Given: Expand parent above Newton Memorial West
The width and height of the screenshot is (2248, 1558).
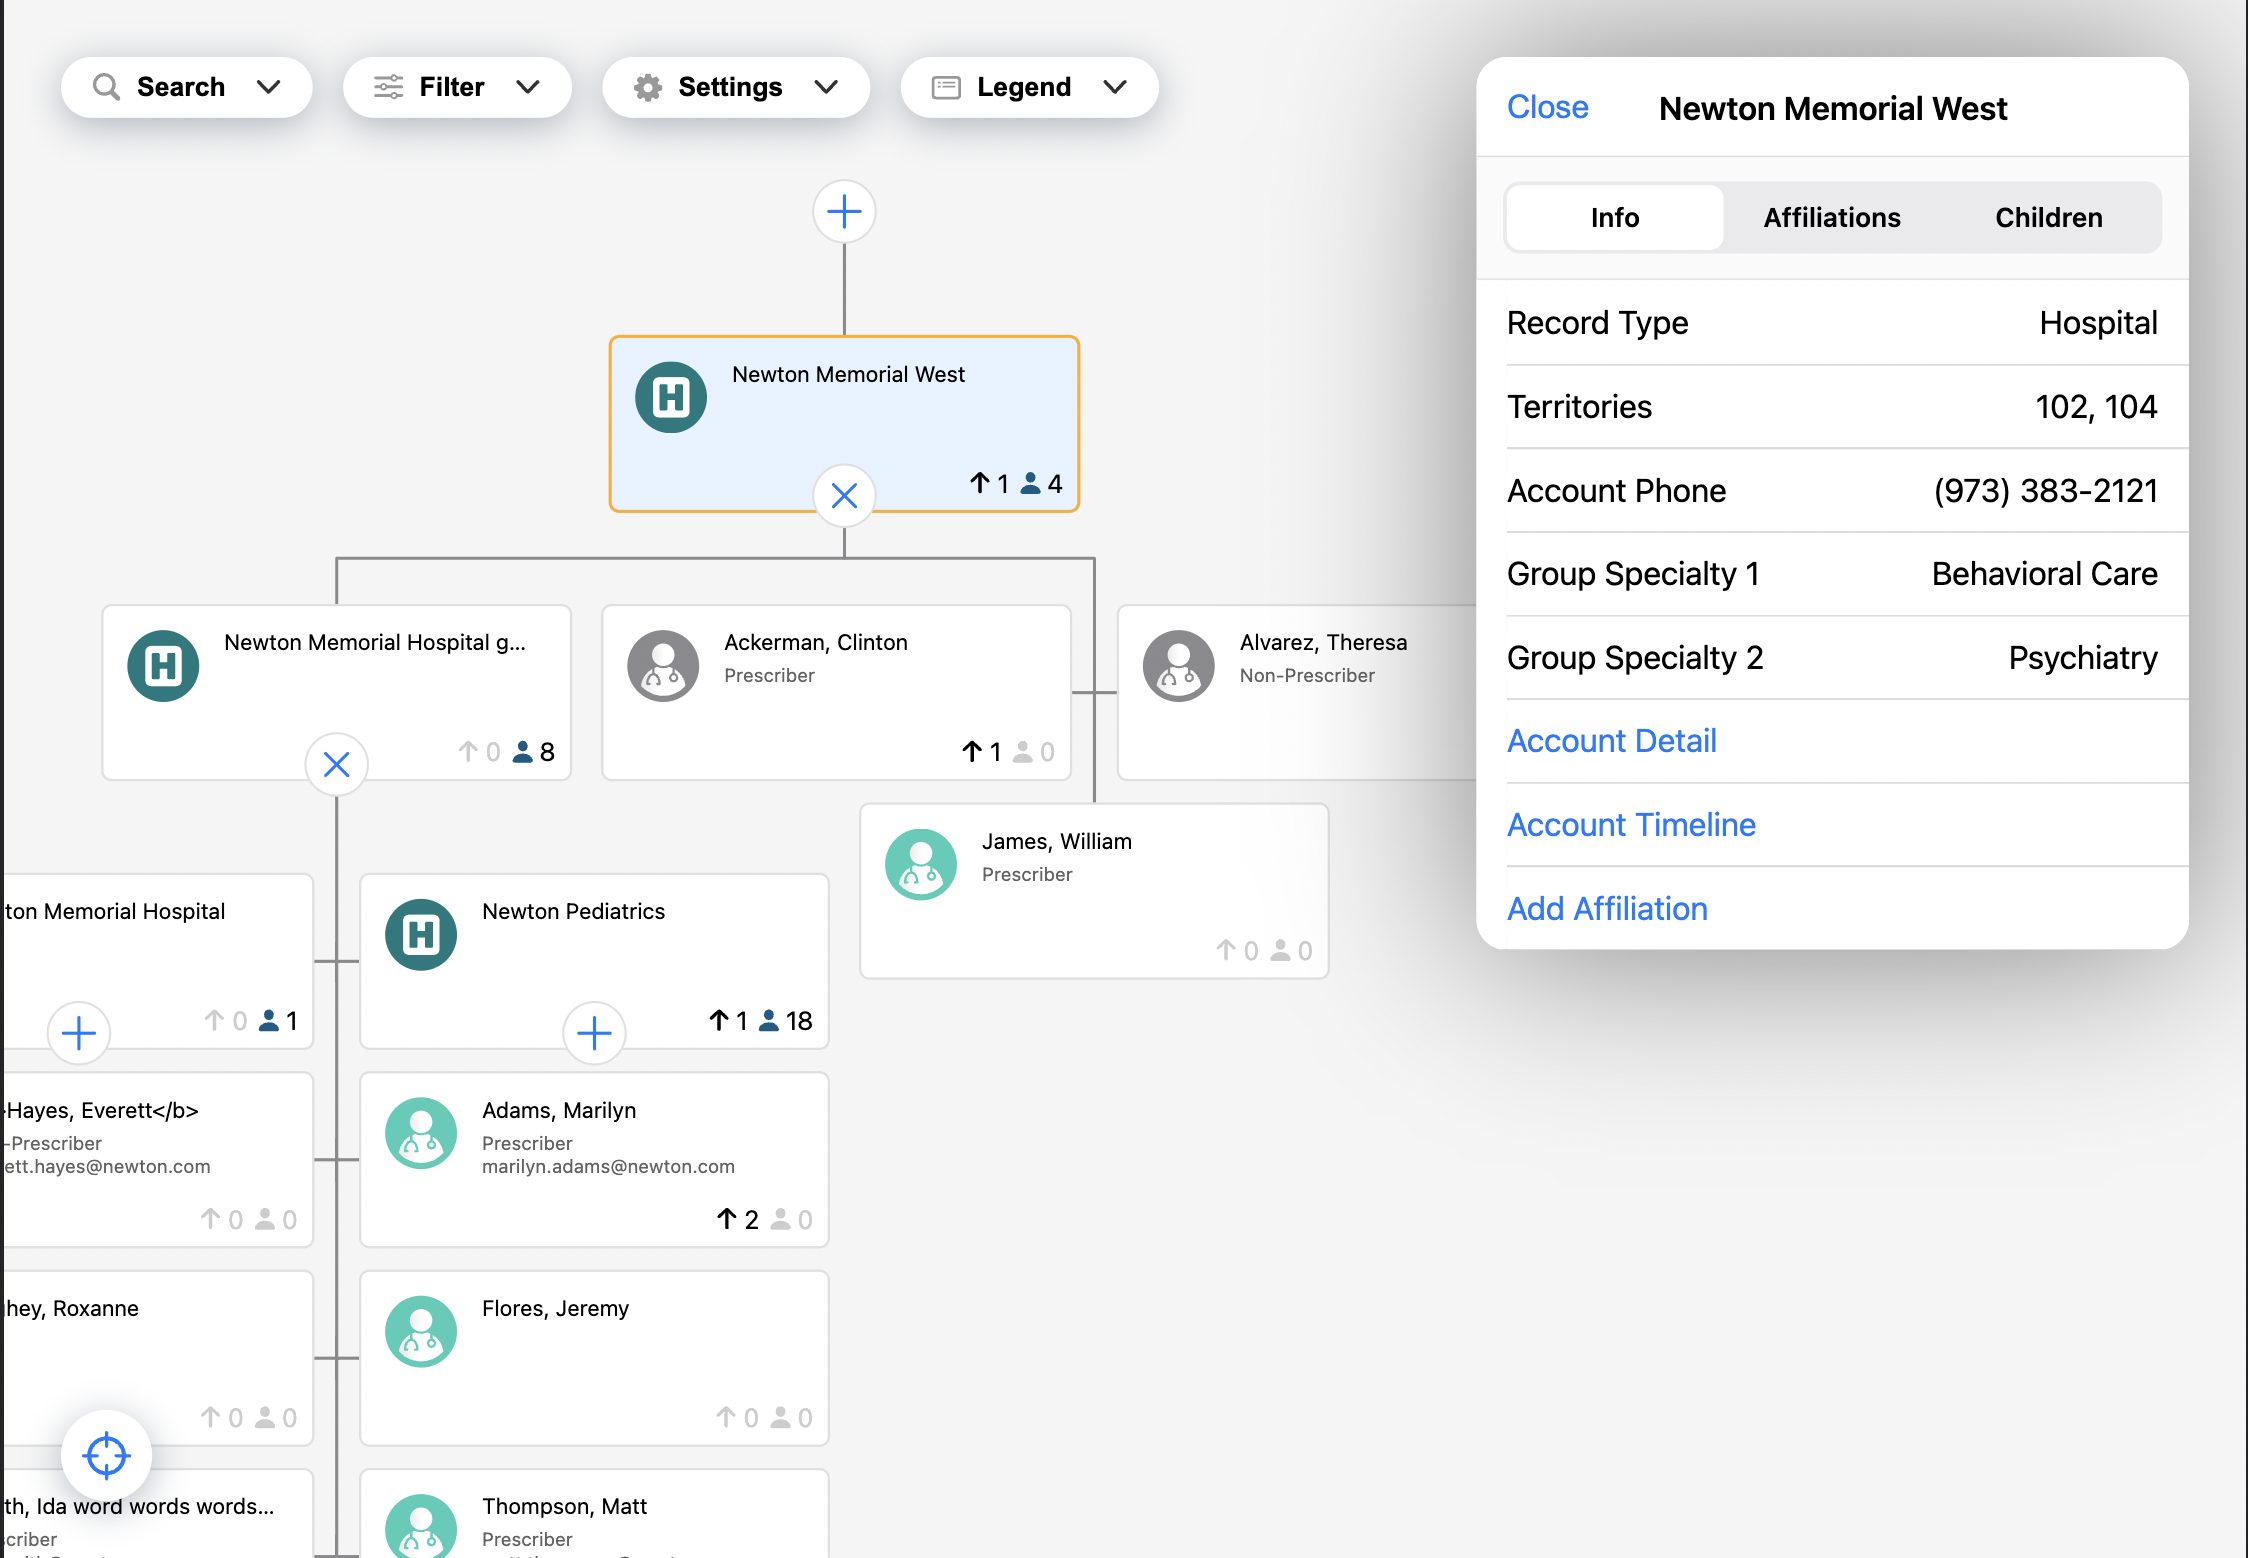Looking at the screenshot, I should (x=844, y=211).
